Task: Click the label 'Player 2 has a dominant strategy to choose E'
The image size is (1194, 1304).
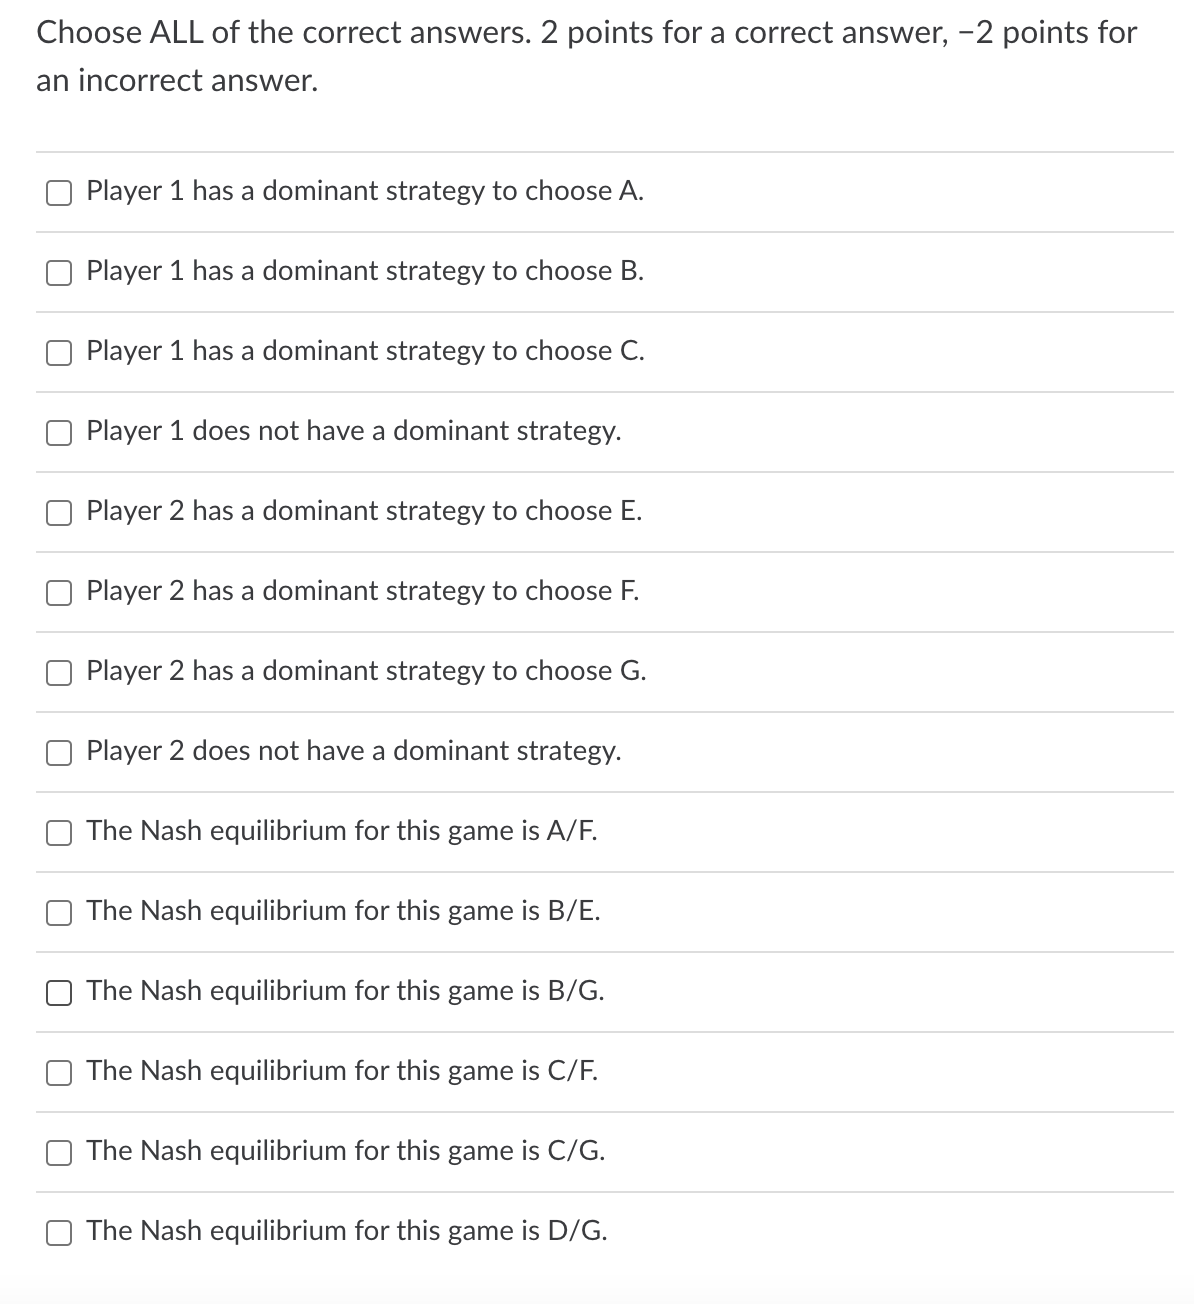Action: [x=363, y=512]
